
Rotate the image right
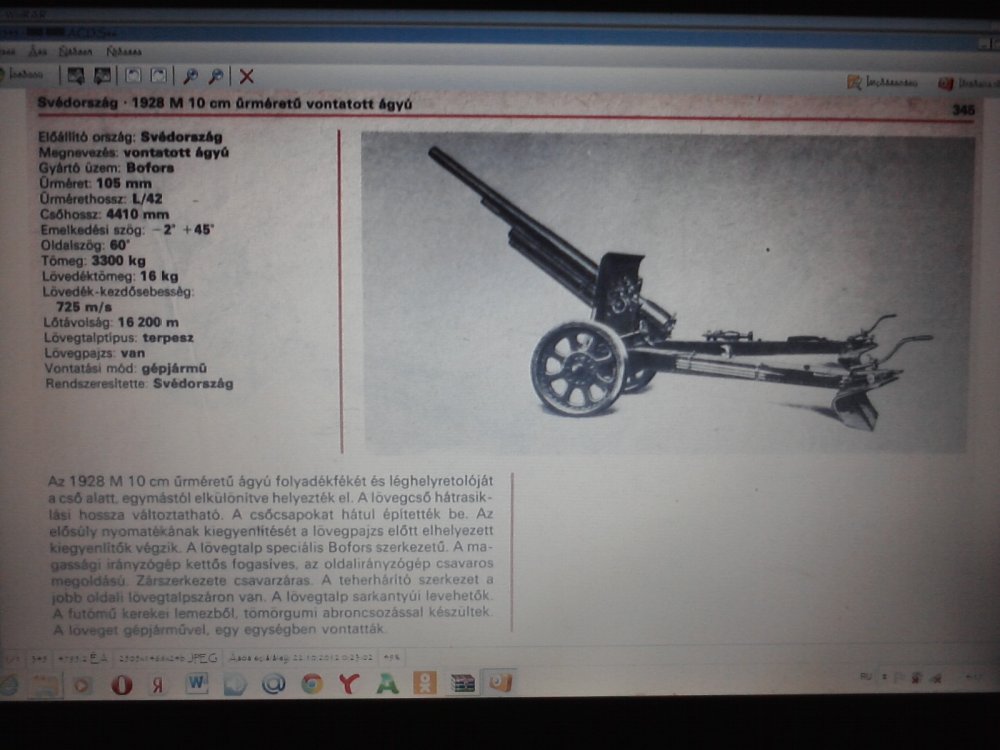159,77
